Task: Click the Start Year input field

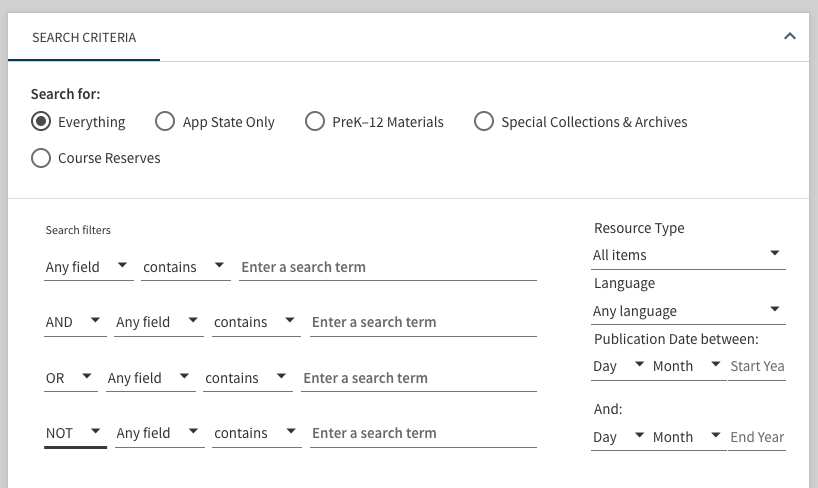Action: (x=757, y=366)
